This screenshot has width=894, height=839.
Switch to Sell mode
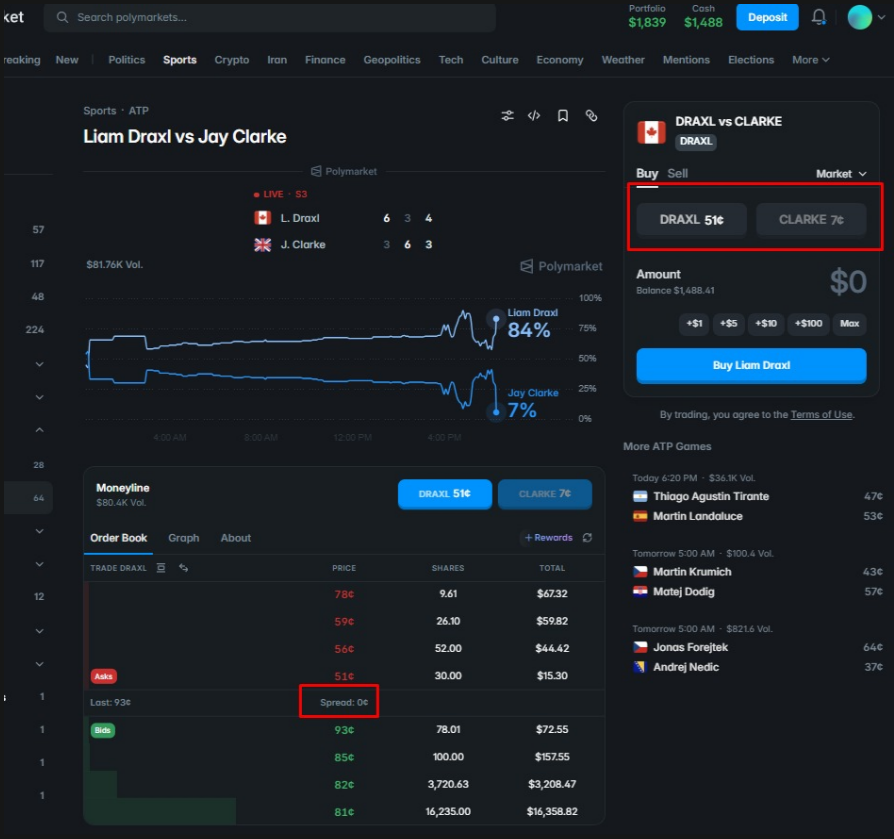[x=677, y=173]
